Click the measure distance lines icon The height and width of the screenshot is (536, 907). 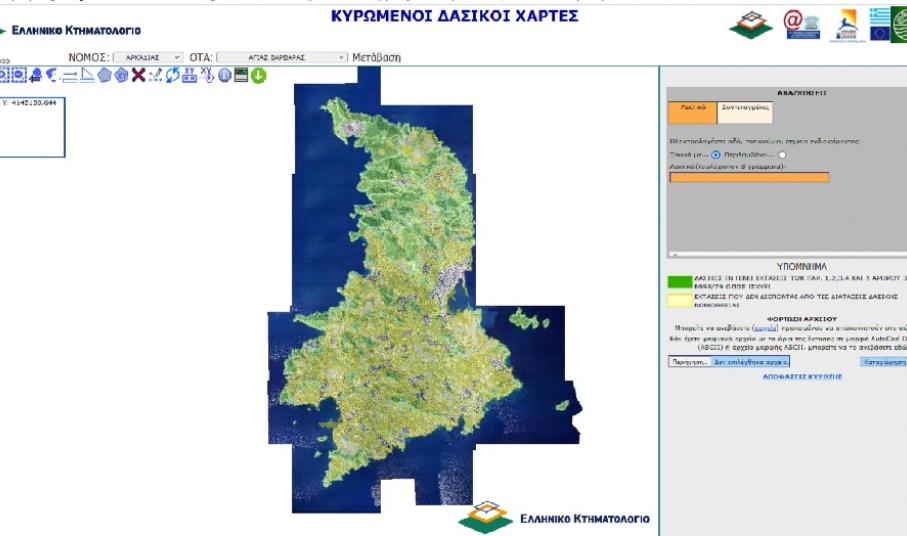pyautogui.click(x=70, y=75)
